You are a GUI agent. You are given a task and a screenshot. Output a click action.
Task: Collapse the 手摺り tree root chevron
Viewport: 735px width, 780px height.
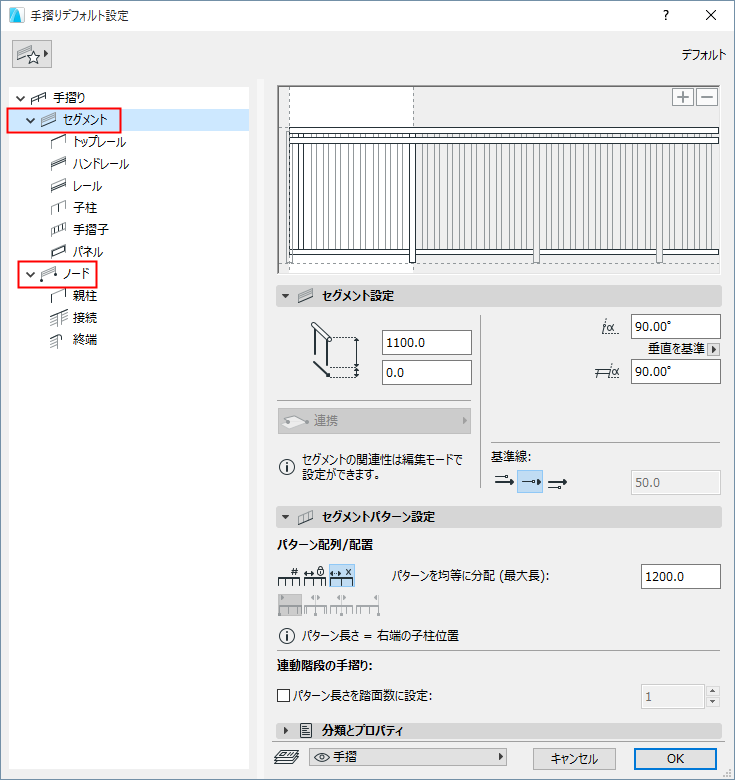click(x=20, y=98)
